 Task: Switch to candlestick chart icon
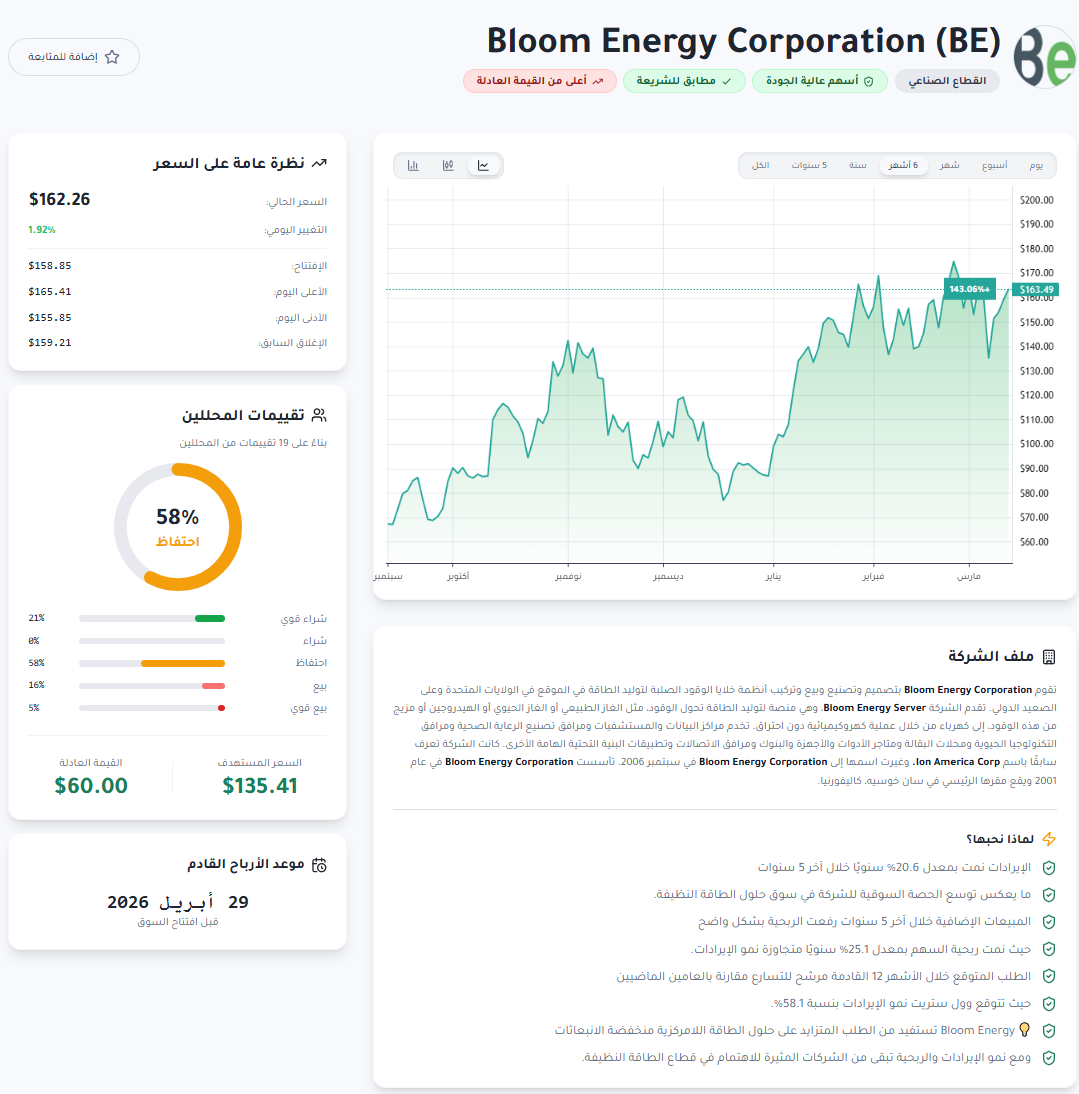pyautogui.click(x=448, y=165)
